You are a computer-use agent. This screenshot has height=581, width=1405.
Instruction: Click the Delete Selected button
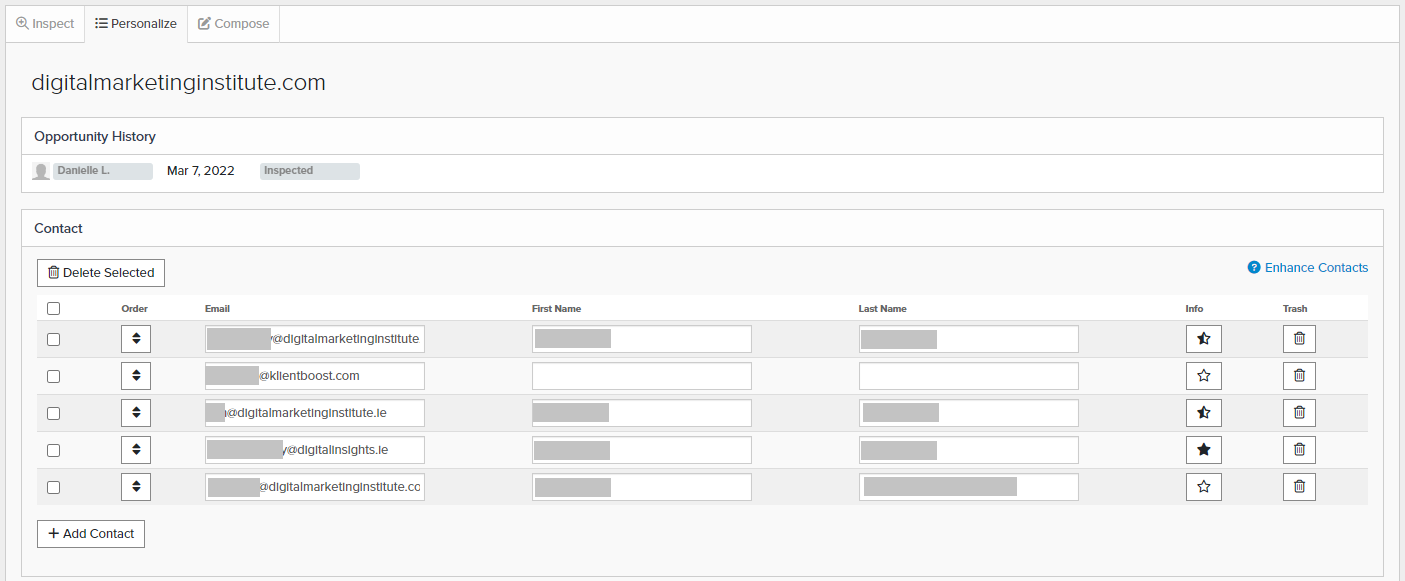[x=100, y=272]
